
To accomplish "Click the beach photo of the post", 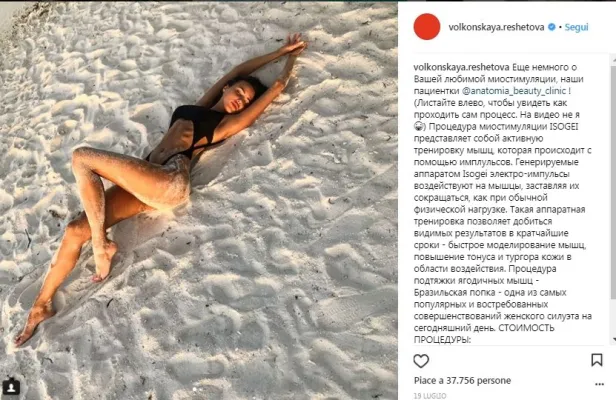I will (x=199, y=200).
